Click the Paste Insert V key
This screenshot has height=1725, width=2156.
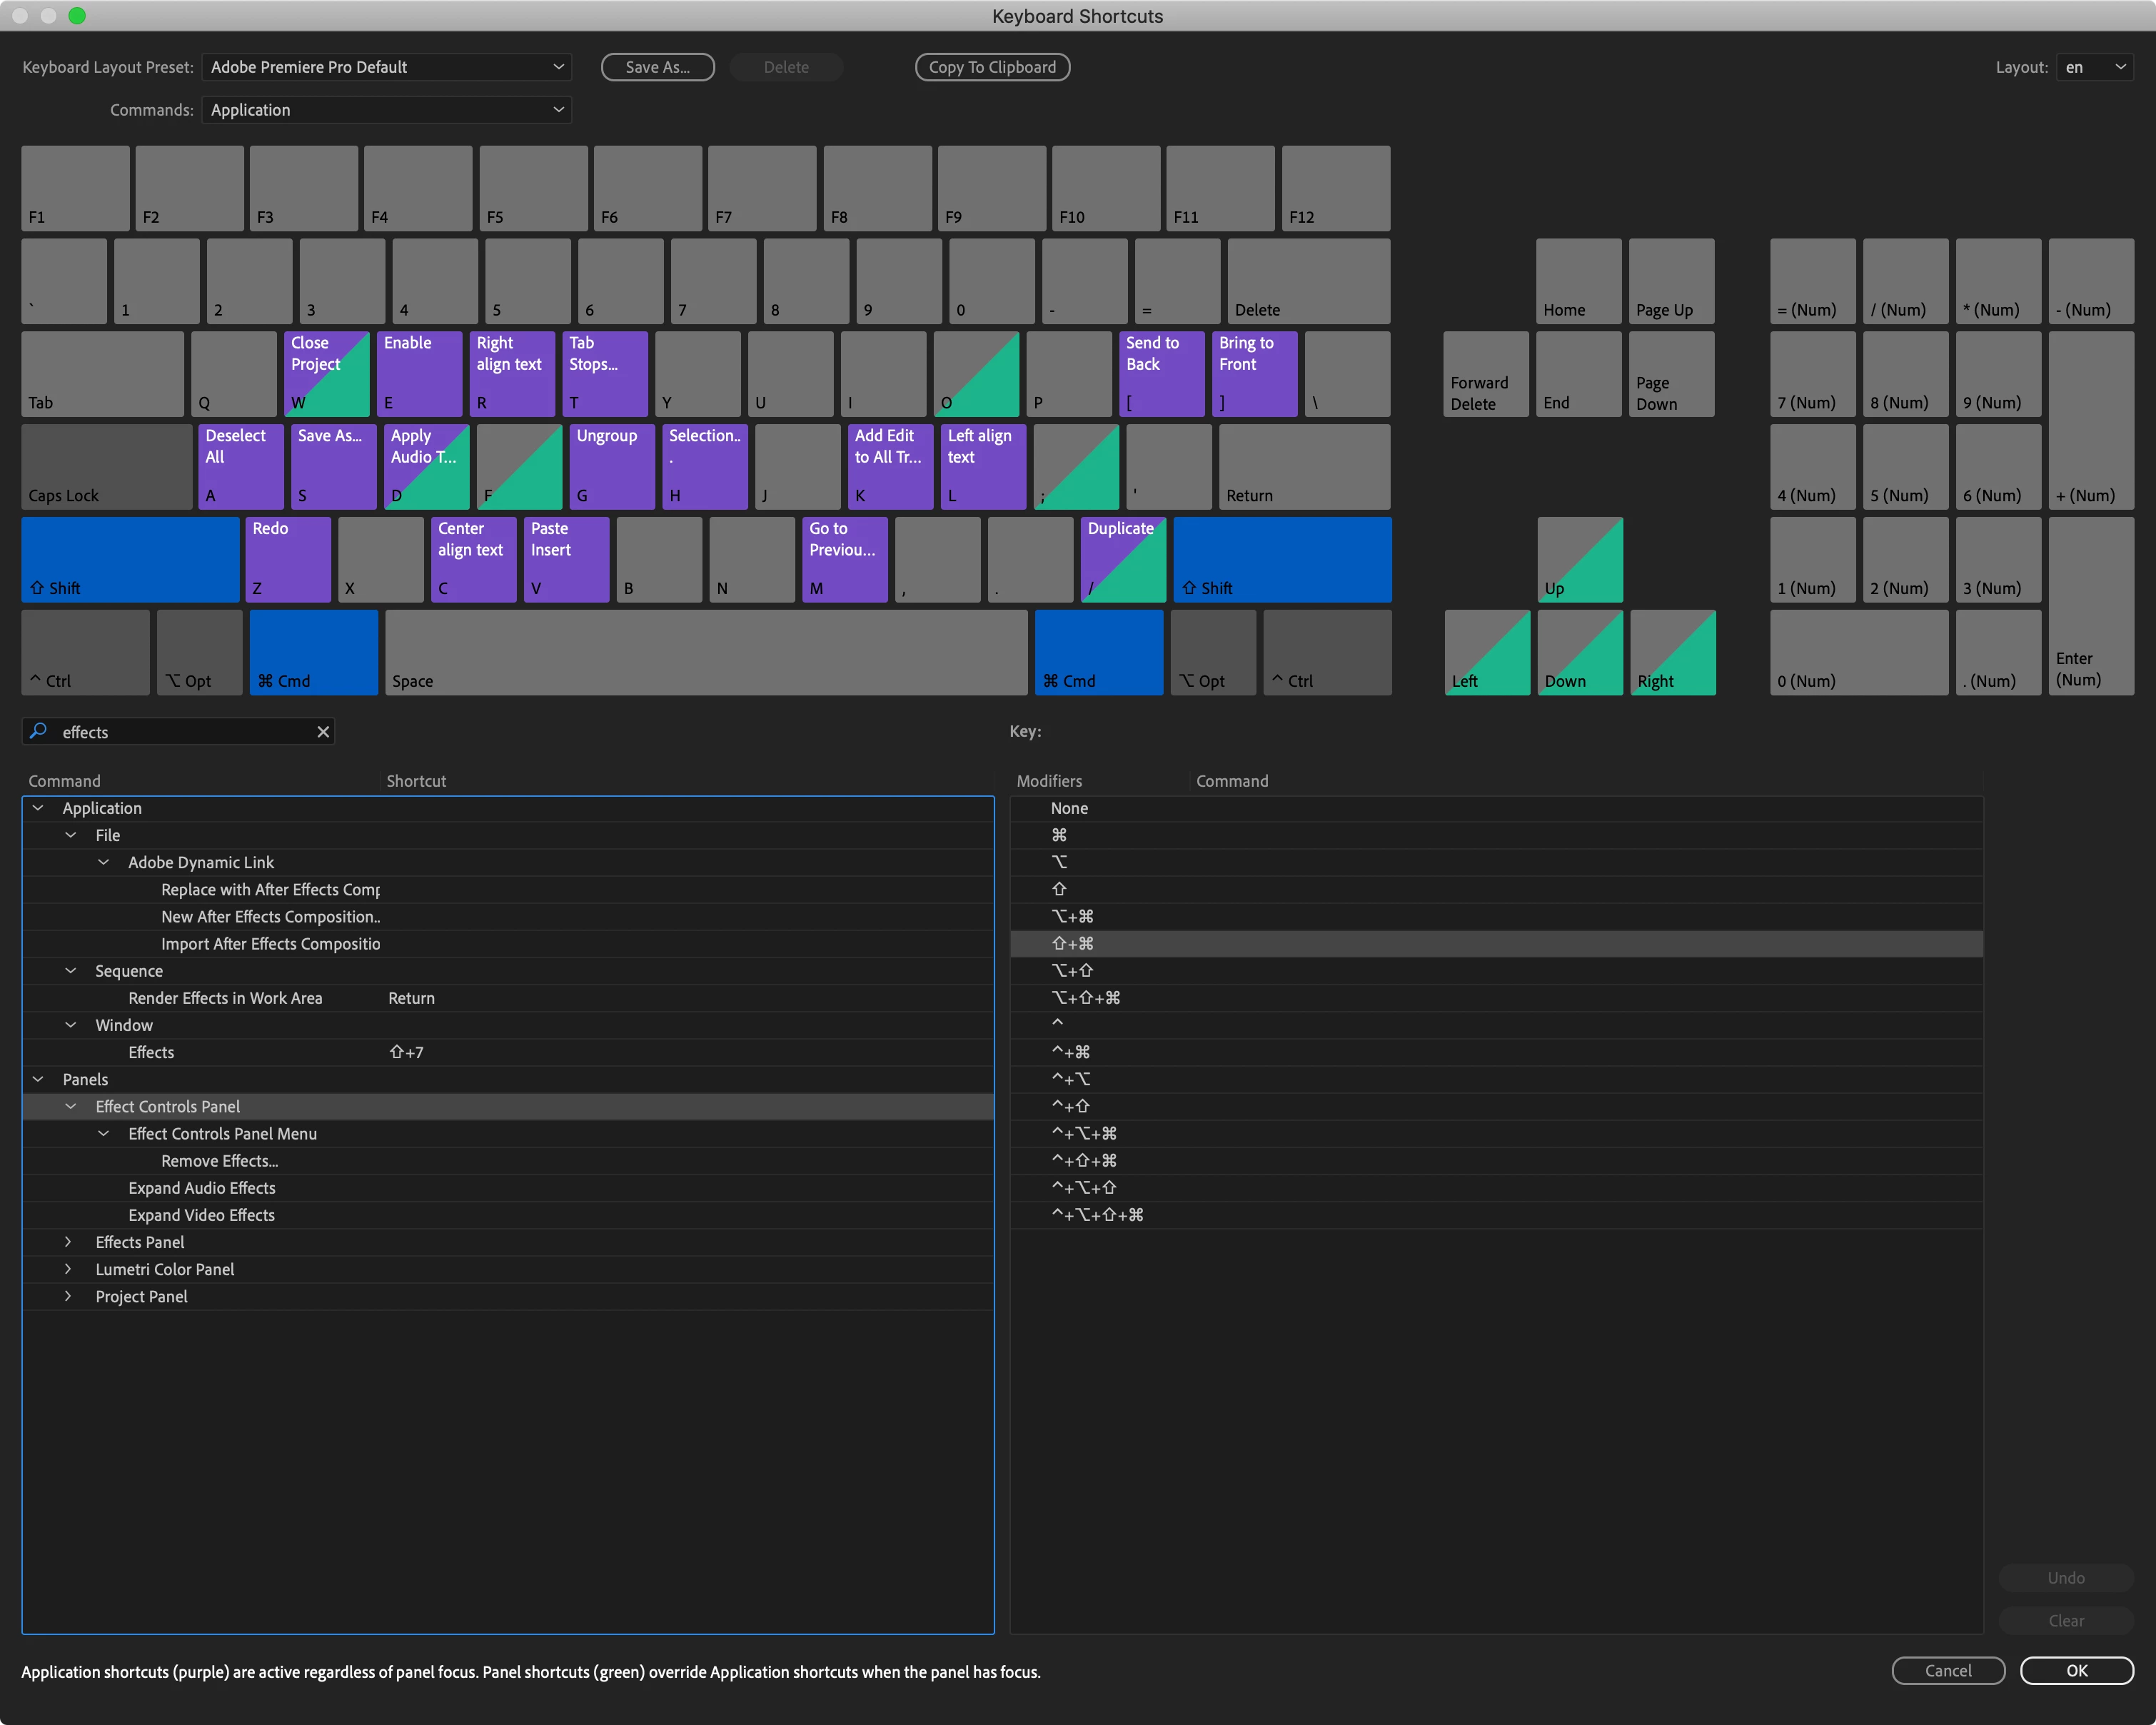click(566, 559)
